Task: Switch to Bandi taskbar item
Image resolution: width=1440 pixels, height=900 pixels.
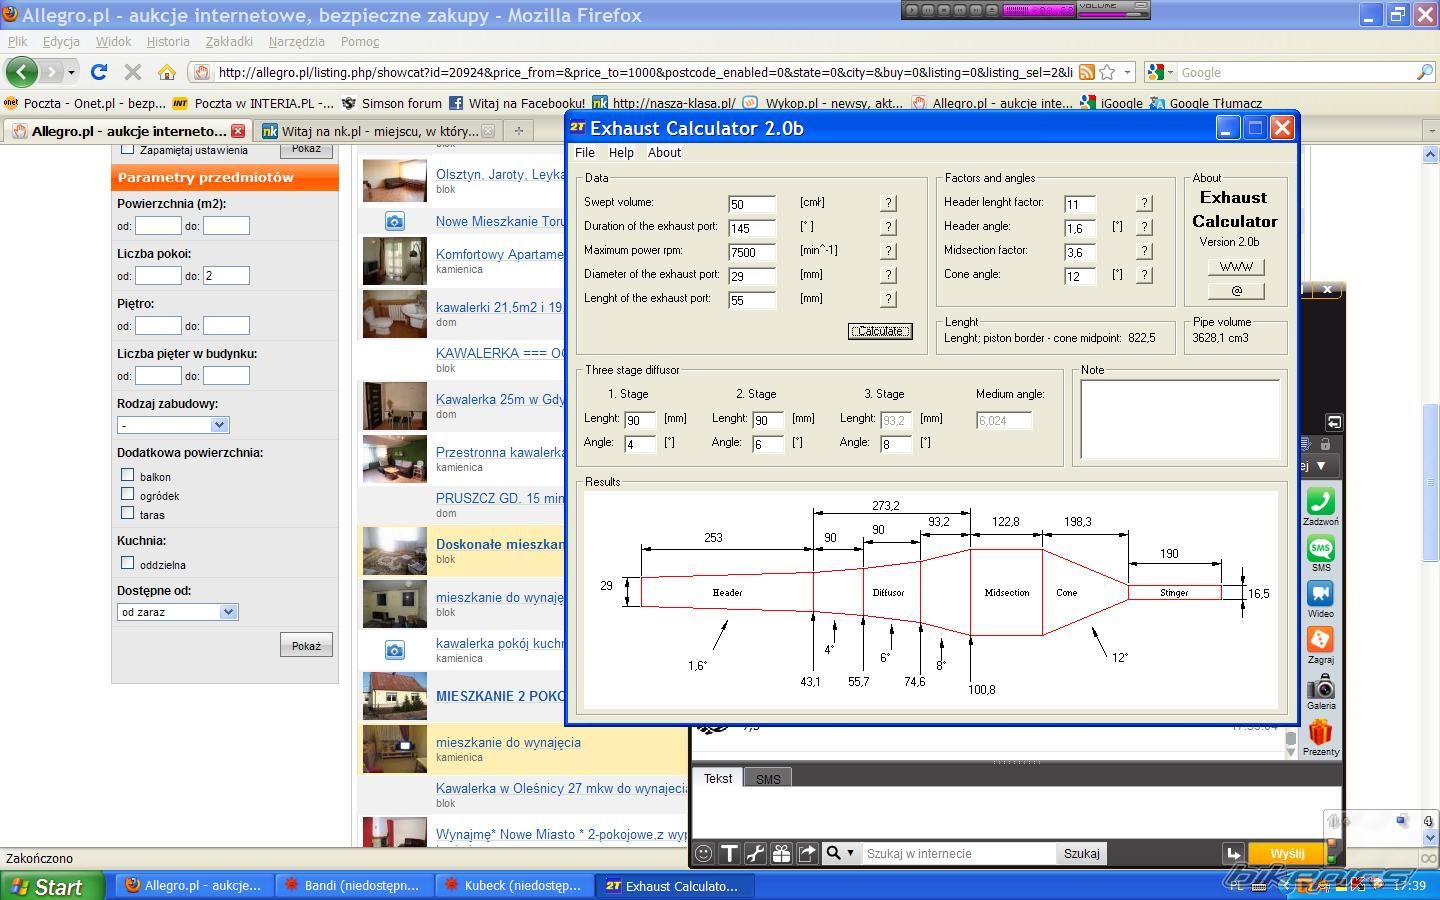Action: click(355, 886)
